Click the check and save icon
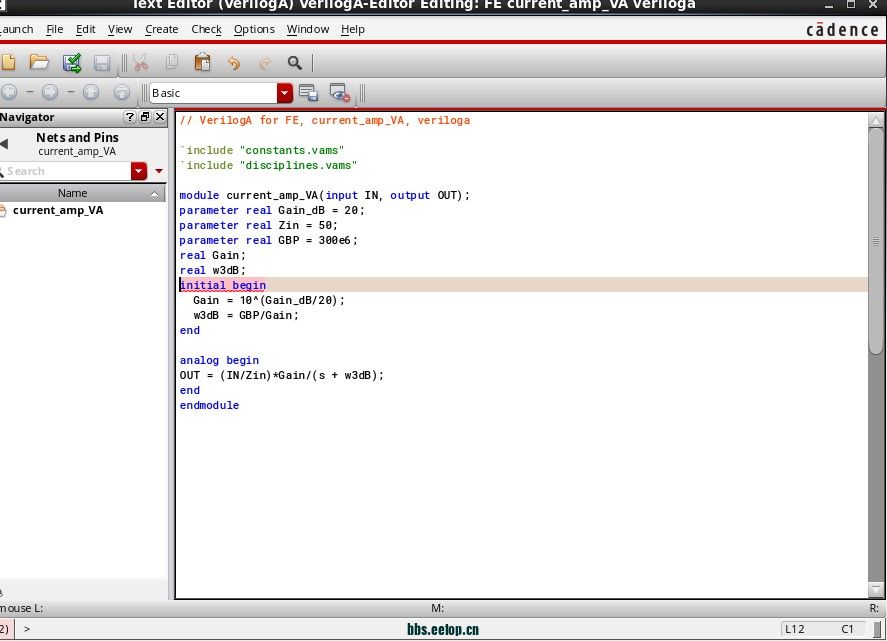Viewport: 887px width, 641px height. coord(72,63)
